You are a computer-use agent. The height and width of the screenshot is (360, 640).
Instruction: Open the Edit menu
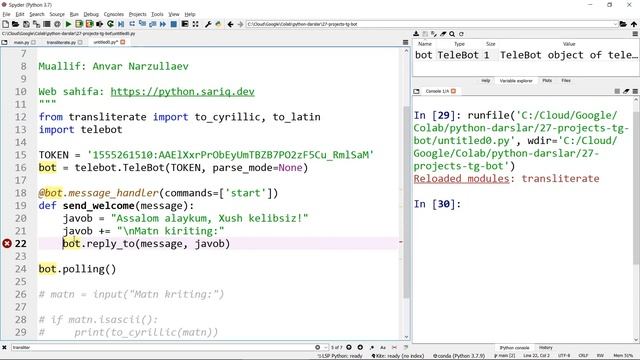[x=20, y=14]
